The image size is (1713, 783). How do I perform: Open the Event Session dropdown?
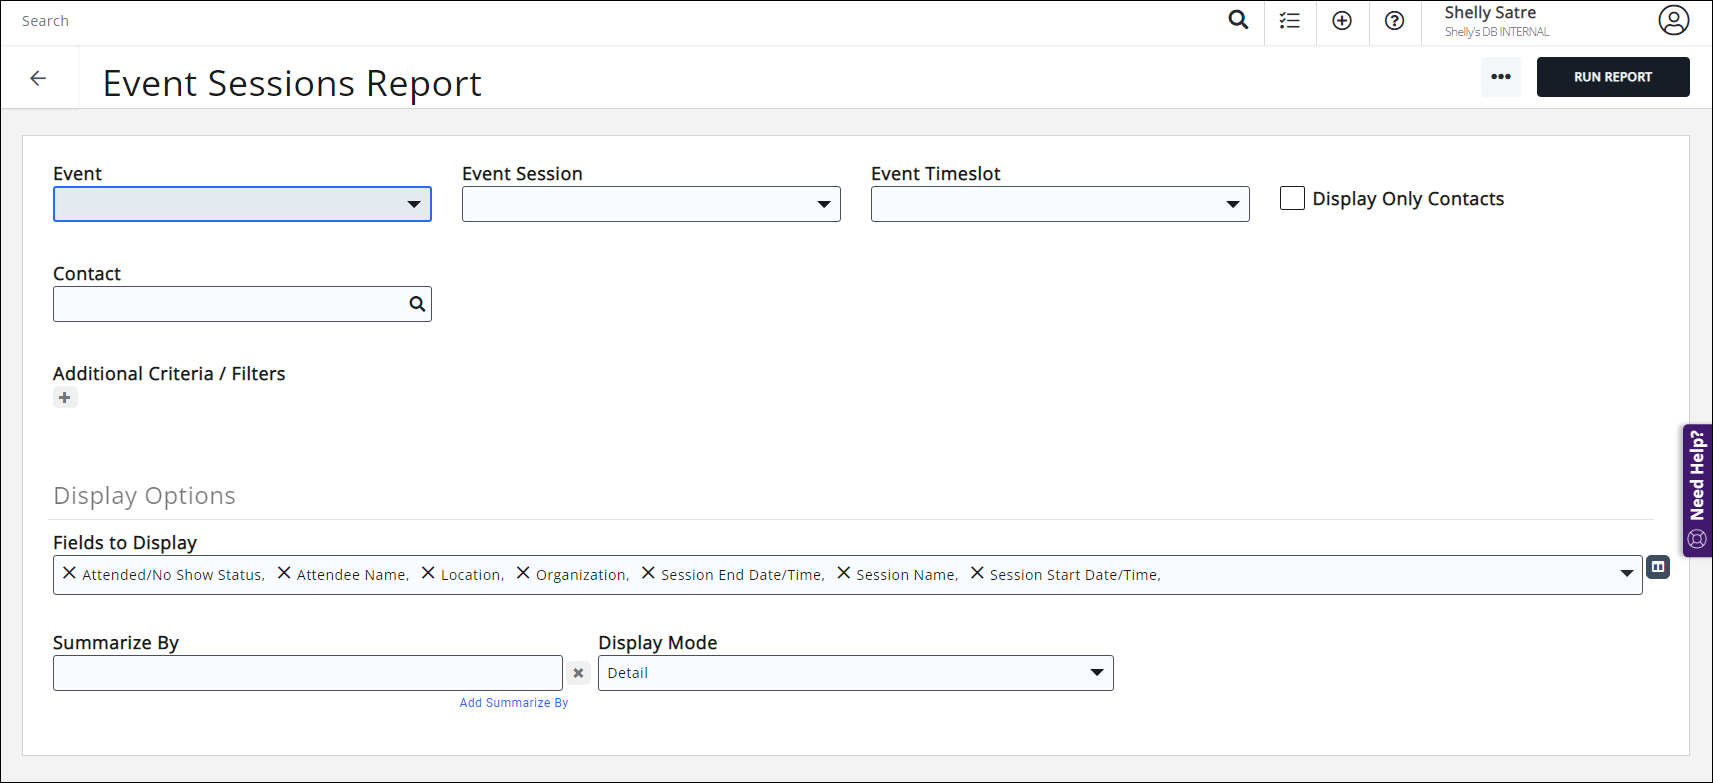tap(823, 204)
